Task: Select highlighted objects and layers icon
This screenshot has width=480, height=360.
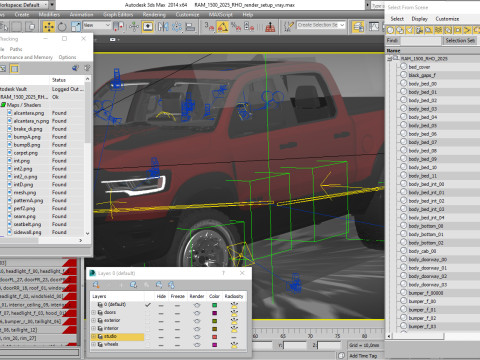Action: pos(134,285)
